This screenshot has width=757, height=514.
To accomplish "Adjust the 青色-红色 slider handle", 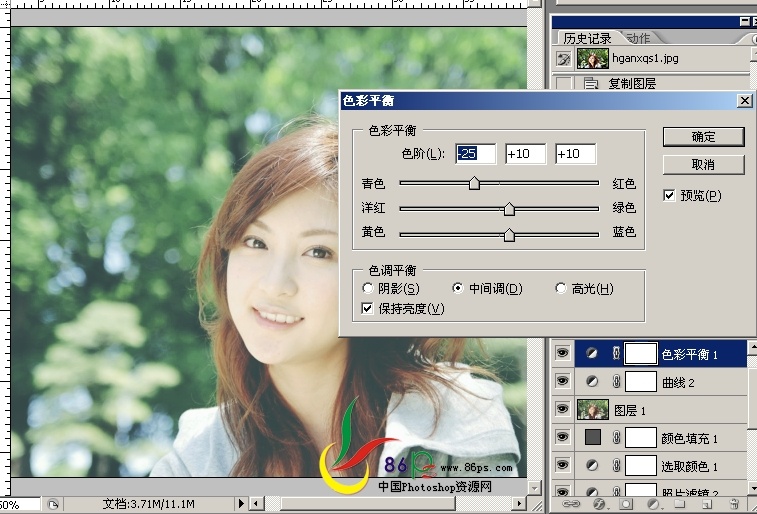I will coord(474,183).
